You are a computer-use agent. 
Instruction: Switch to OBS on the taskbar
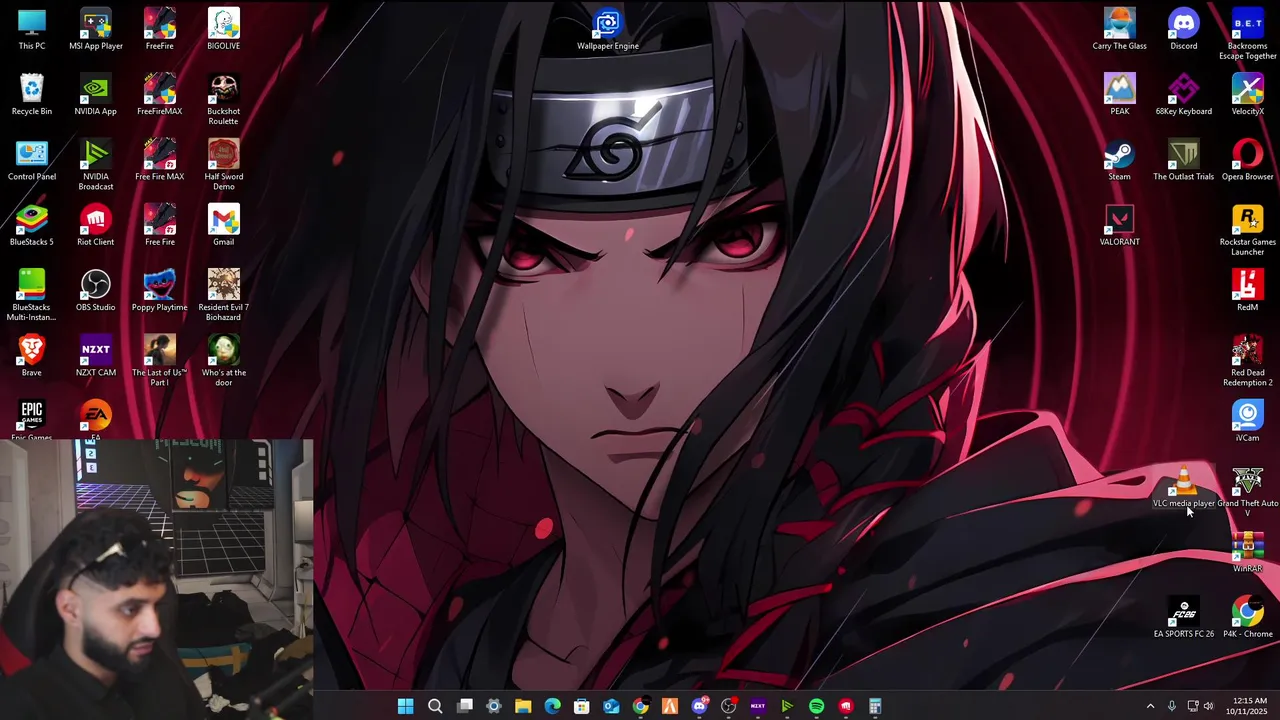point(728,707)
